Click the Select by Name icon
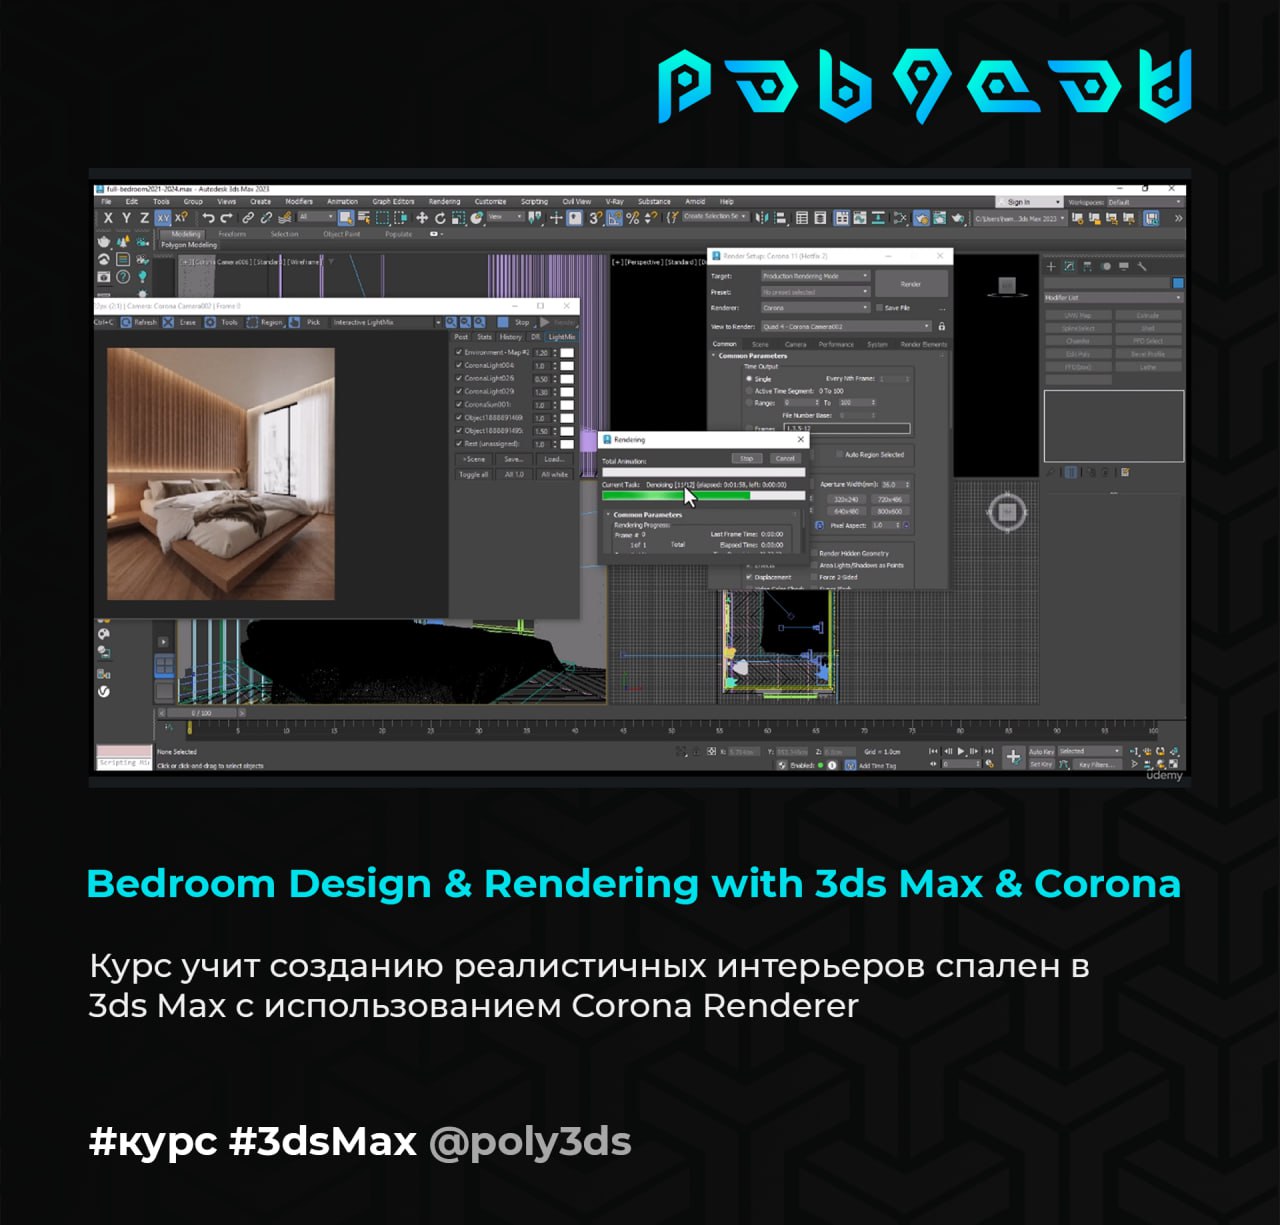 coord(364,218)
